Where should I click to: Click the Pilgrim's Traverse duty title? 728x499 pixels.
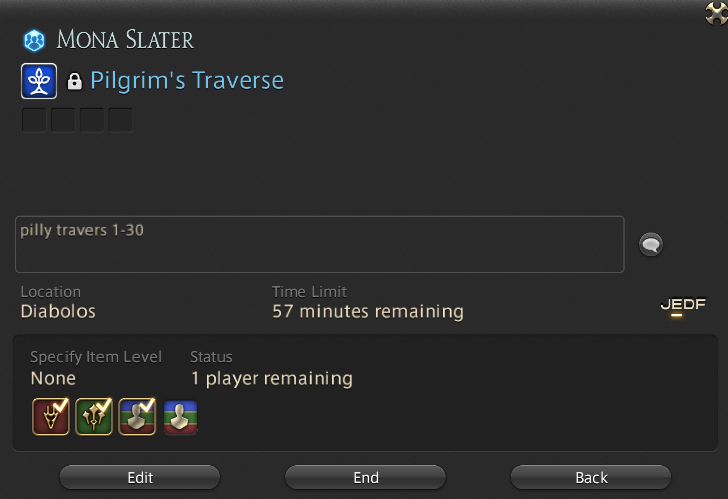(x=187, y=81)
